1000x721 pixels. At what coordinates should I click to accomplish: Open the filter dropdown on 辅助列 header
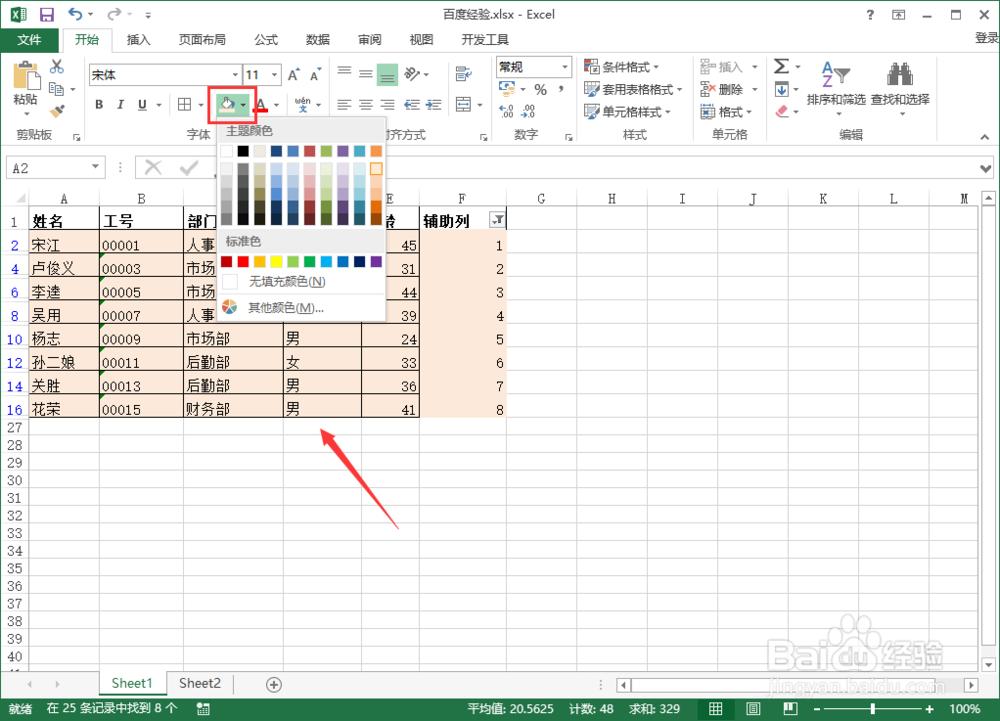pos(497,220)
